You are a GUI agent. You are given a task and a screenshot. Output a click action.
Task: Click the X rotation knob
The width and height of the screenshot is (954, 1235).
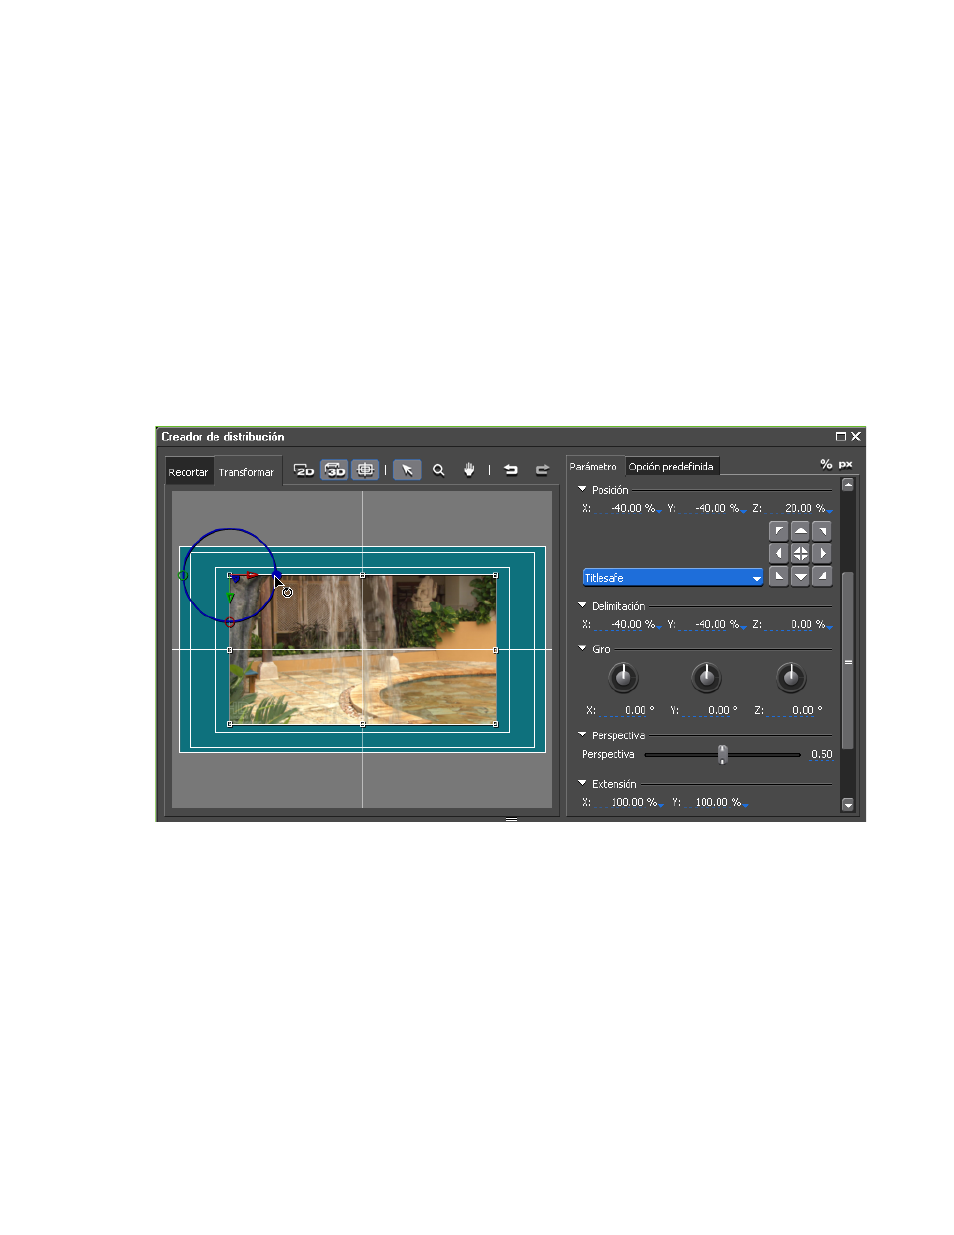point(623,678)
